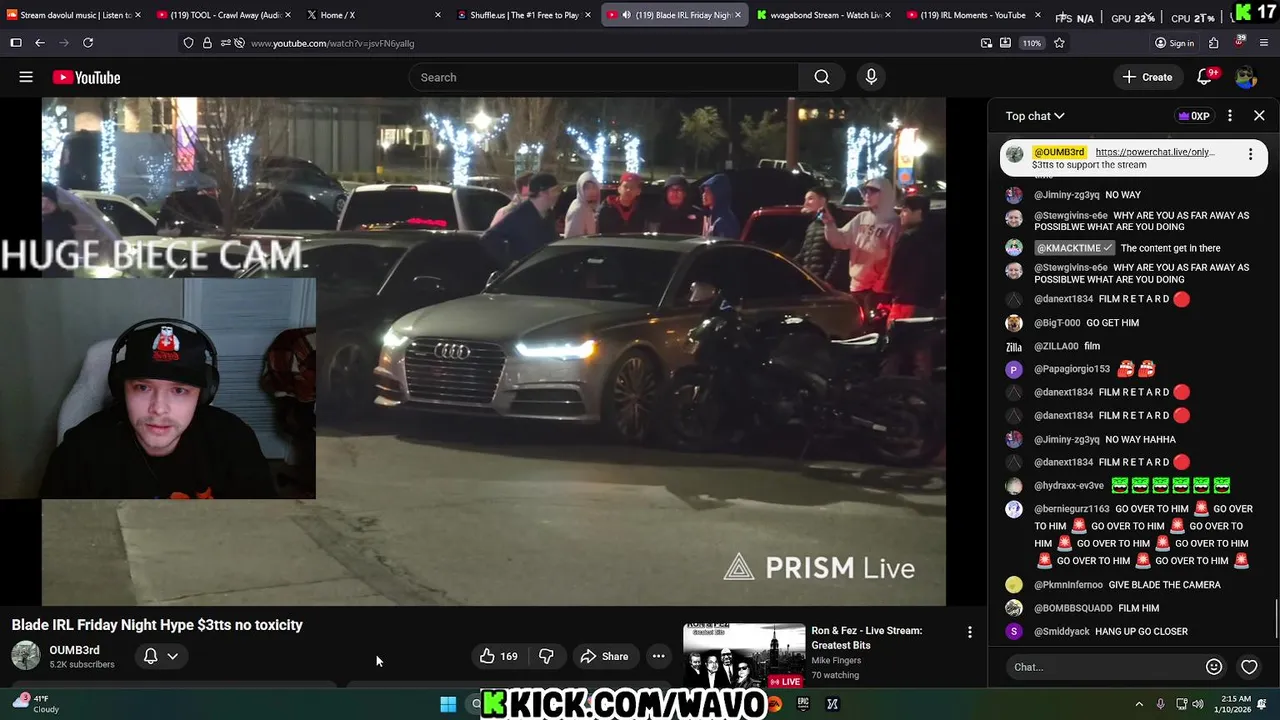
Task: Go back with browser back arrow
Action: click(x=39, y=43)
